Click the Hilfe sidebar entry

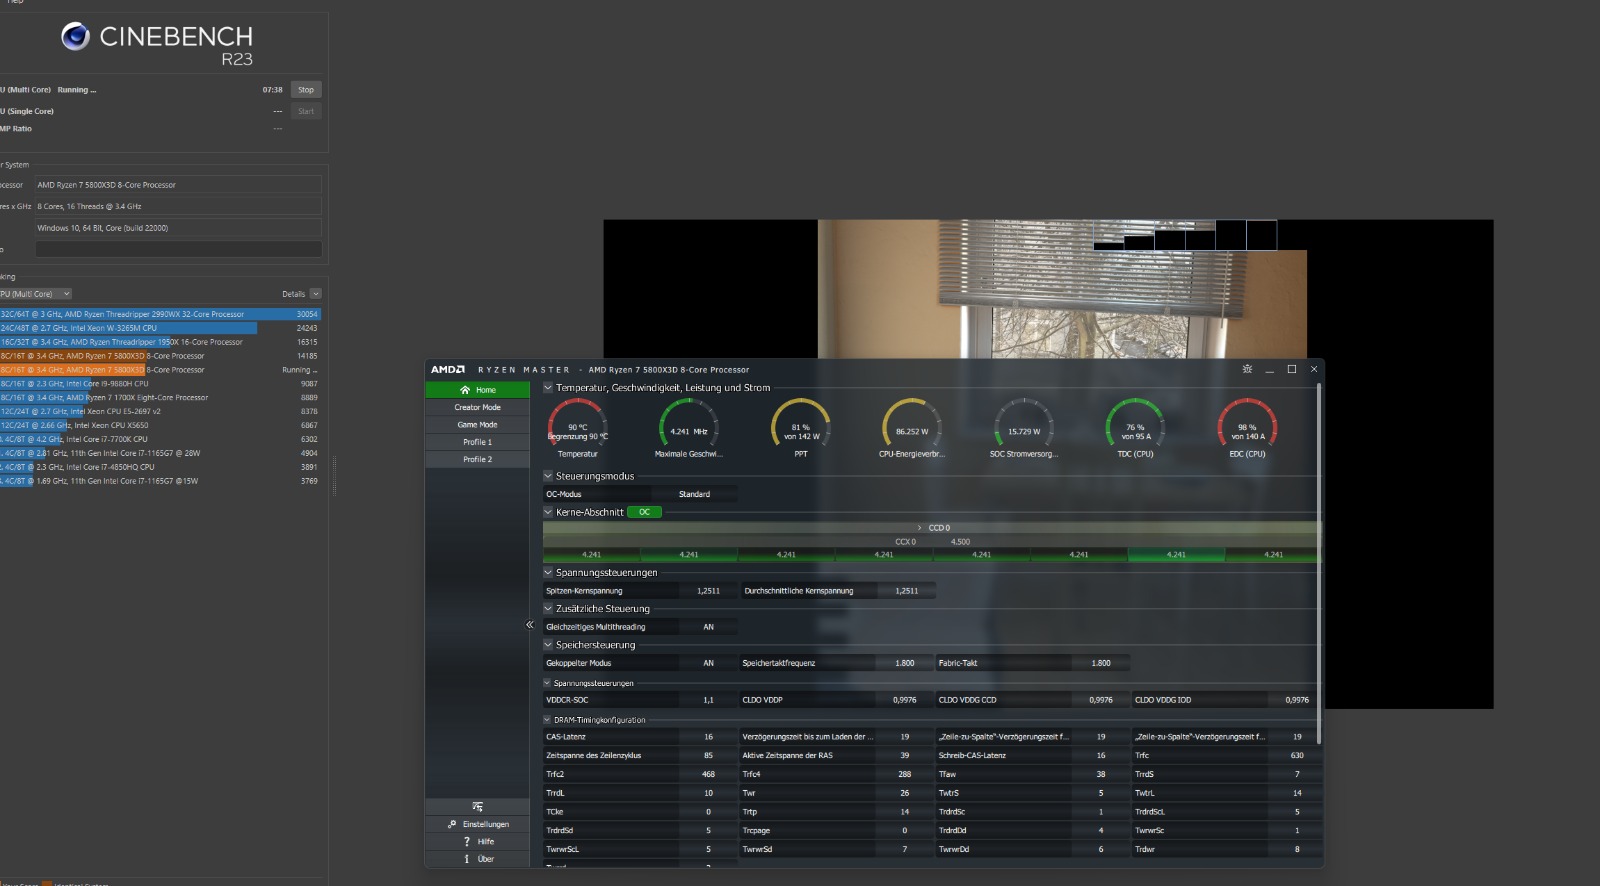coord(477,841)
